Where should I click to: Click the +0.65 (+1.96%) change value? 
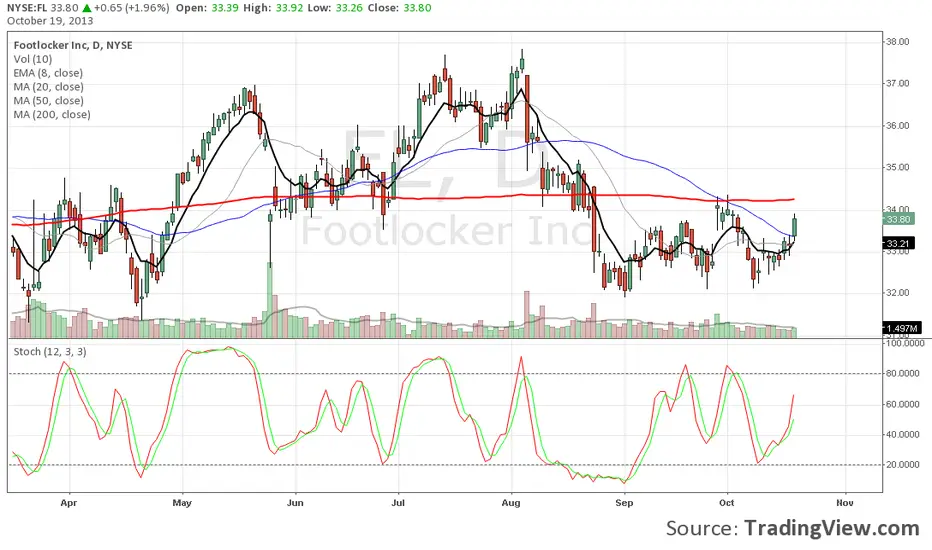point(131,8)
